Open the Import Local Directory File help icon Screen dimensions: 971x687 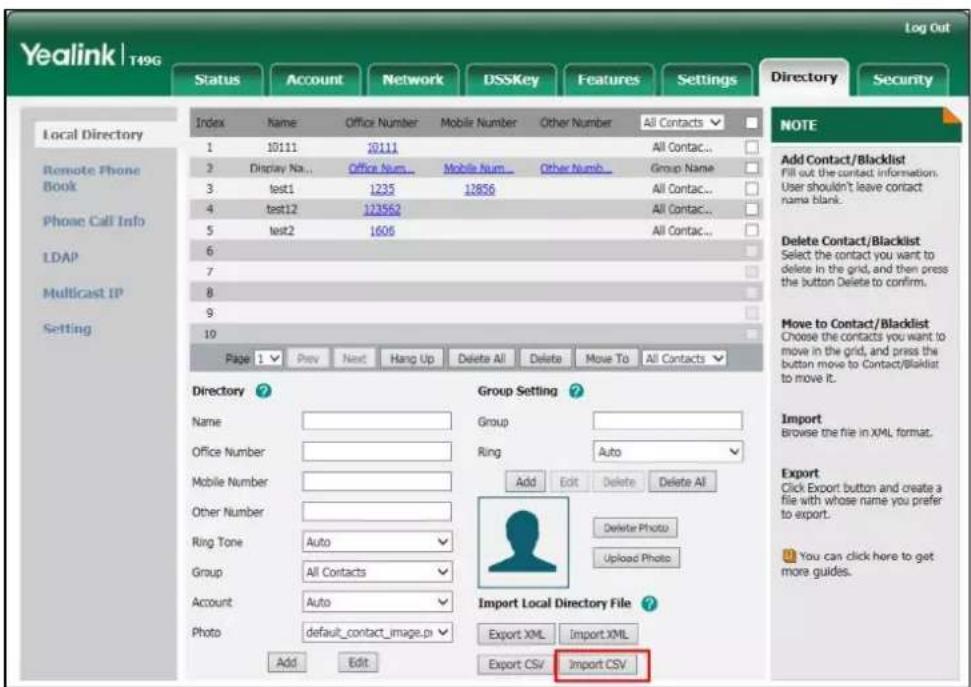[649, 603]
